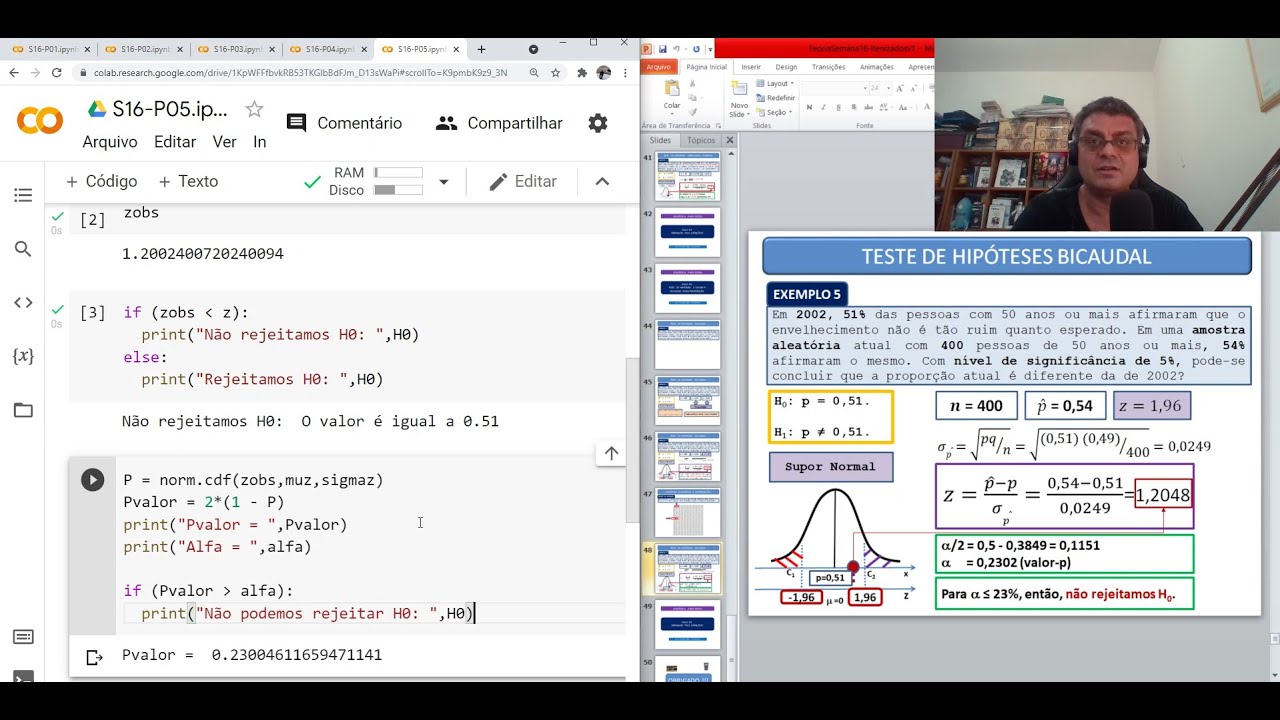Select slide 46 thumbnail in PowerPoint

(x=688, y=456)
